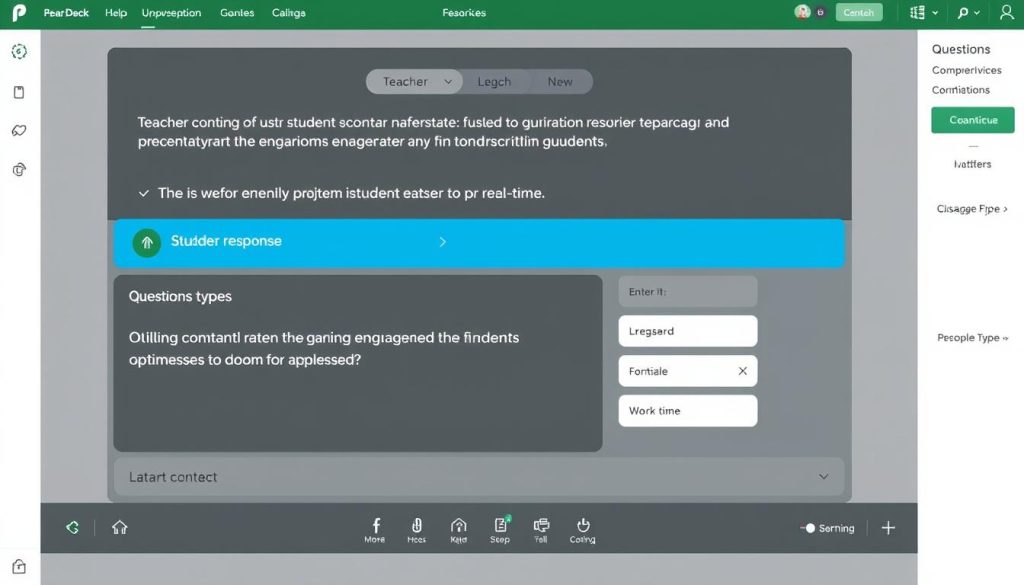Select the Fesorkes header item

coord(464,12)
